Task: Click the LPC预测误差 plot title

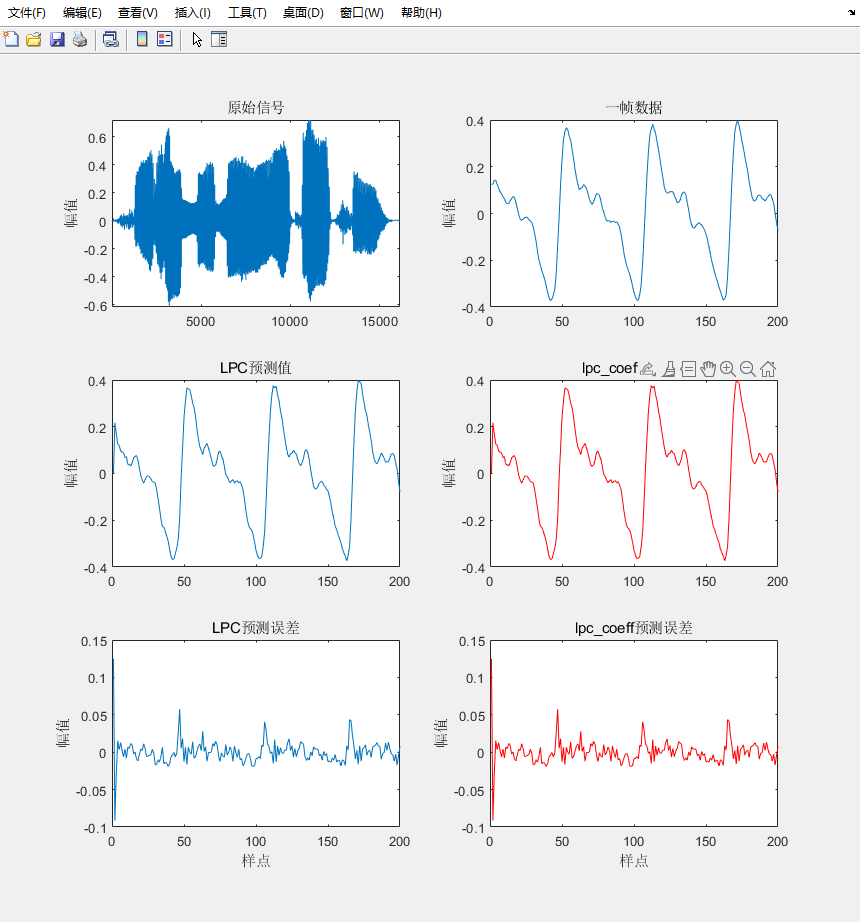Action: click(256, 628)
